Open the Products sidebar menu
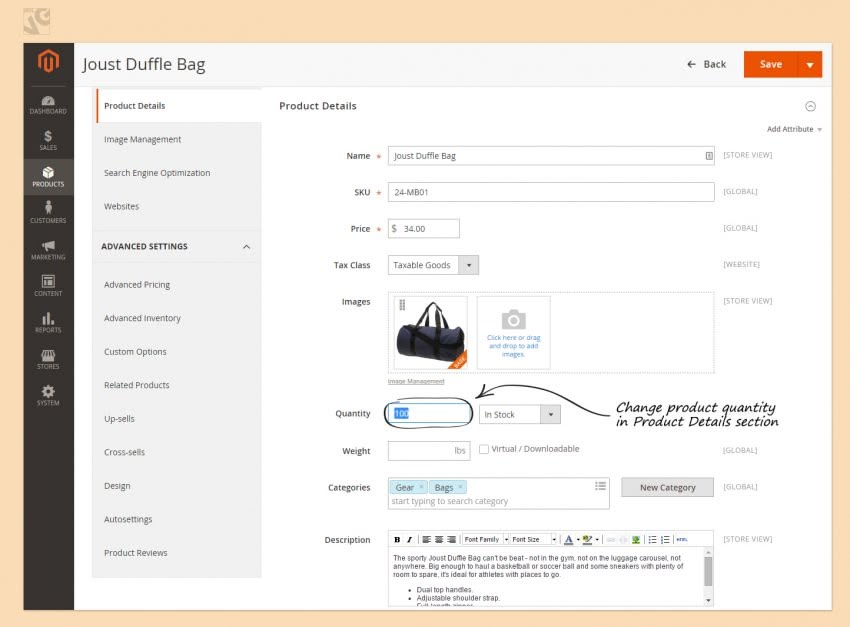The image size is (850, 627). (x=48, y=177)
